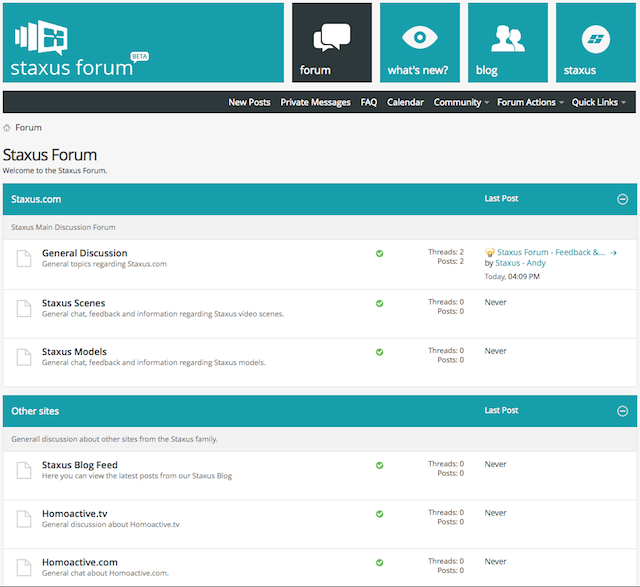Image resolution: width=640 pixels, height=587 pixels.
Task: Click Staxus Models forum page icon
Action: point(24,357)
